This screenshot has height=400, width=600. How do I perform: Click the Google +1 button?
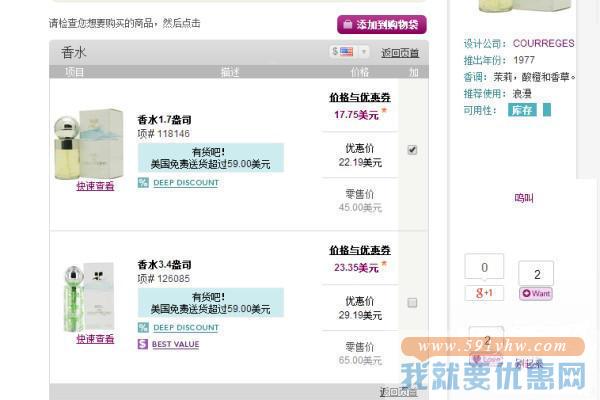[484, 293]
